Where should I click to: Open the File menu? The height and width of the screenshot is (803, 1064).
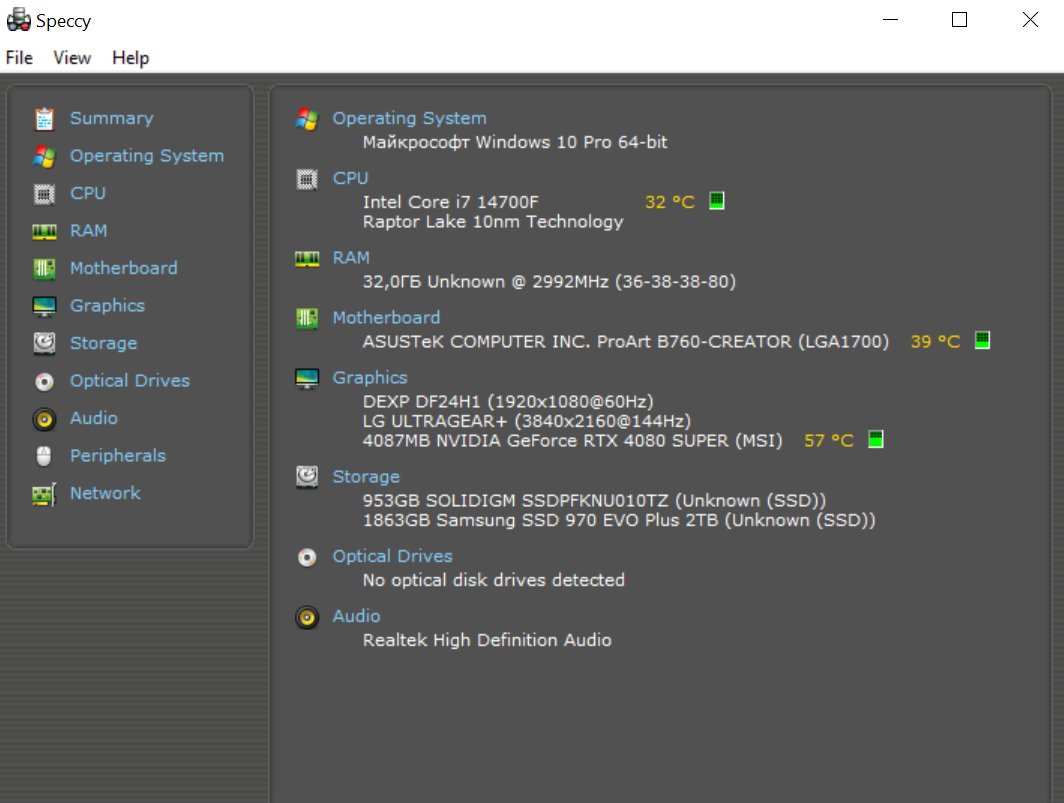[19, 58]
